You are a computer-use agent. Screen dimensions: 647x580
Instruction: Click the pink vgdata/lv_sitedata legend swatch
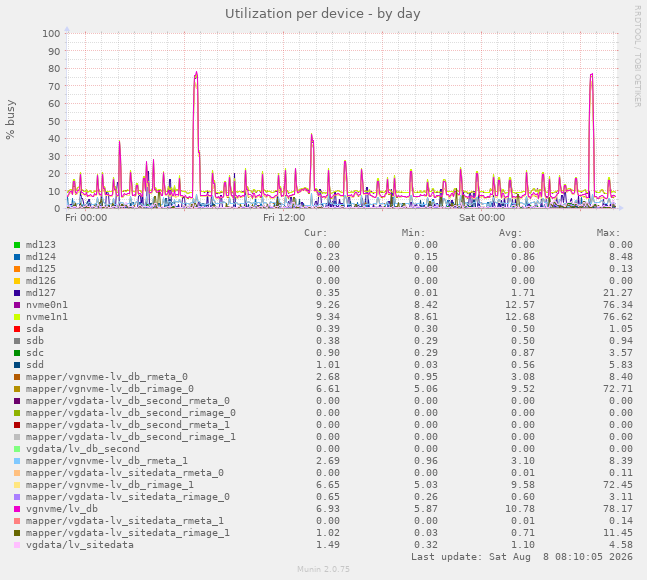[17, 545]
